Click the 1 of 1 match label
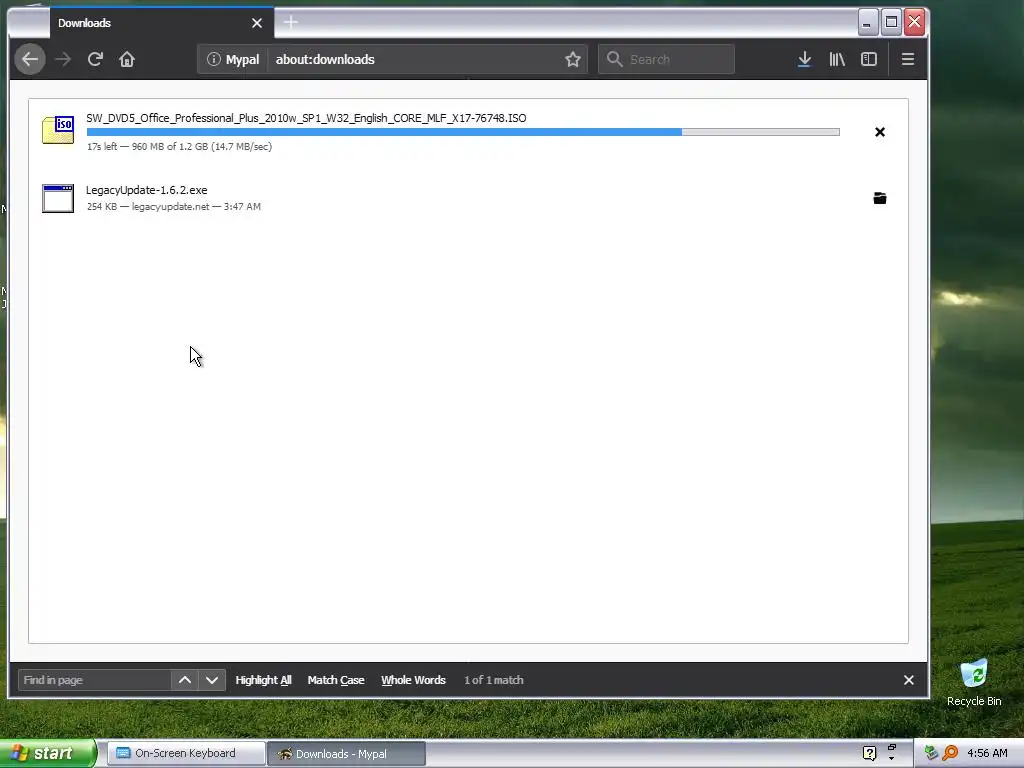 pyautogui.click(x=494, y=680)
